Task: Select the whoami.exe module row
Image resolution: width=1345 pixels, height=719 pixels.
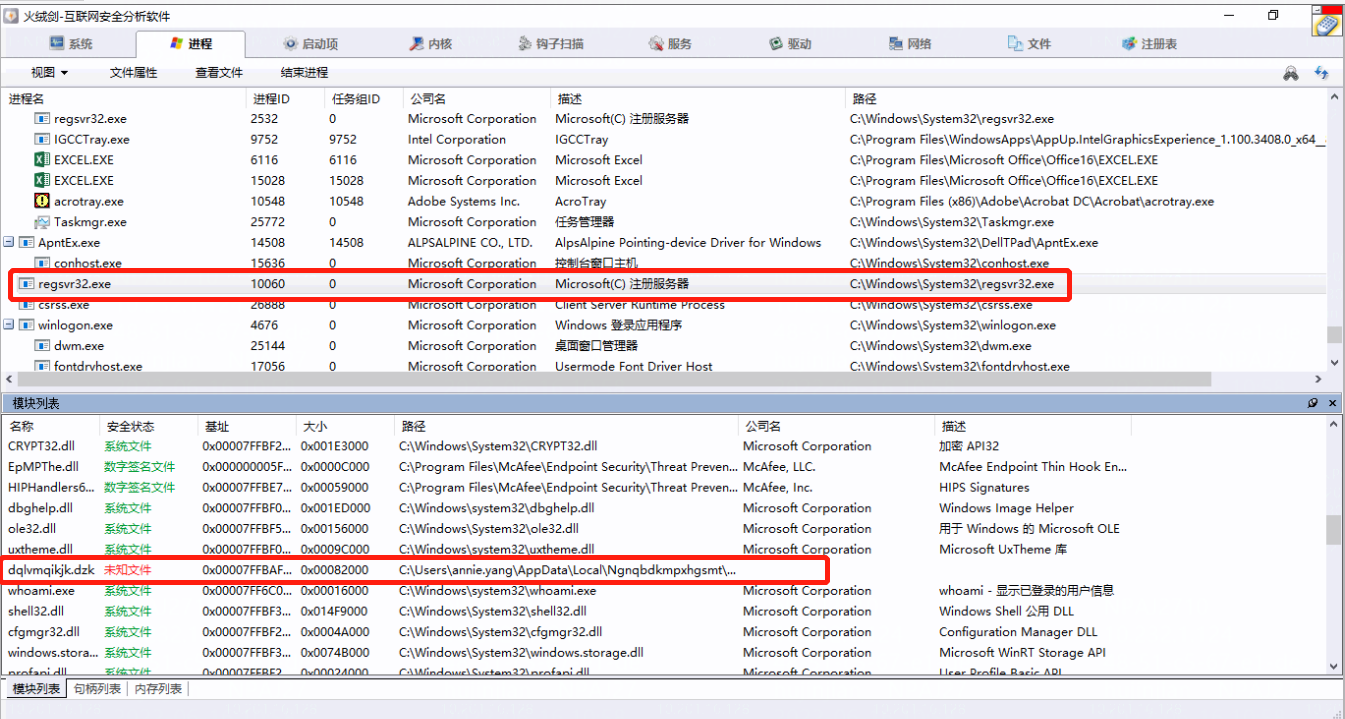Action: pos(662,591)
